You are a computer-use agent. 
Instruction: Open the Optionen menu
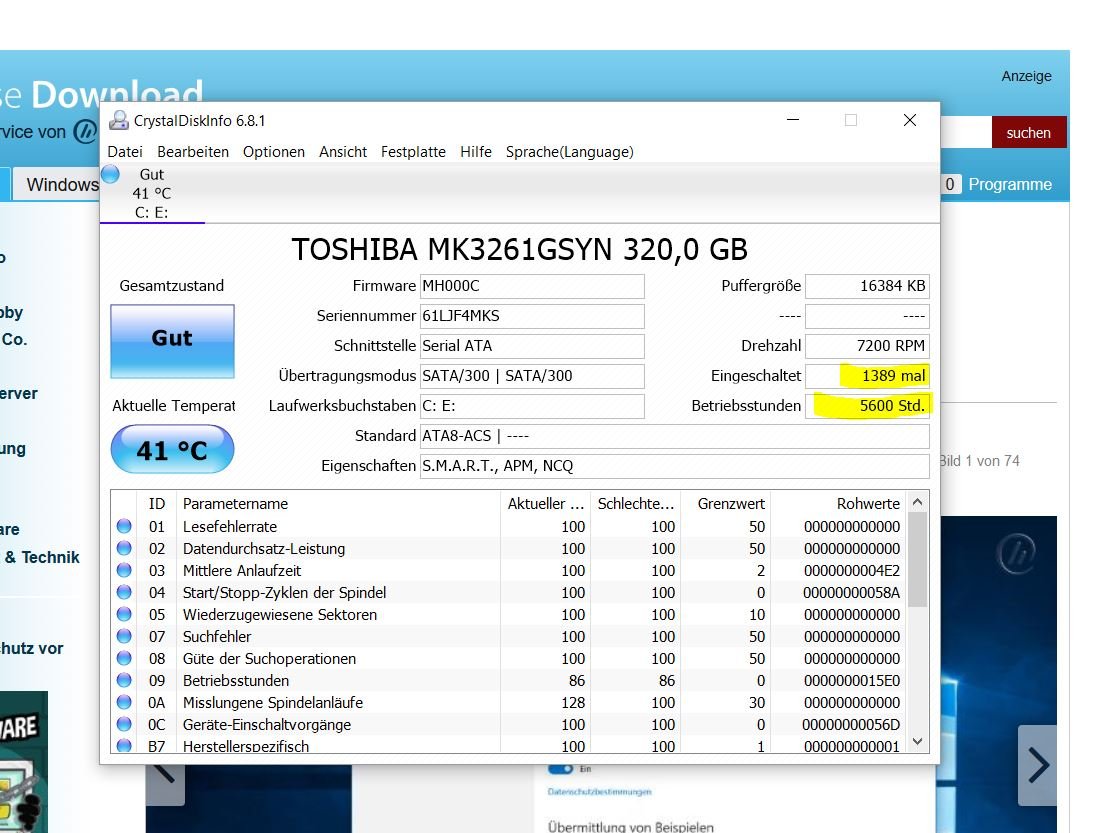(x=274, y=152)
